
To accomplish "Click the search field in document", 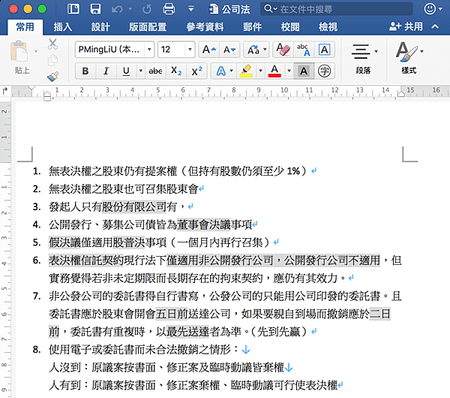I will pyautogui.click(x=337, y=9).
